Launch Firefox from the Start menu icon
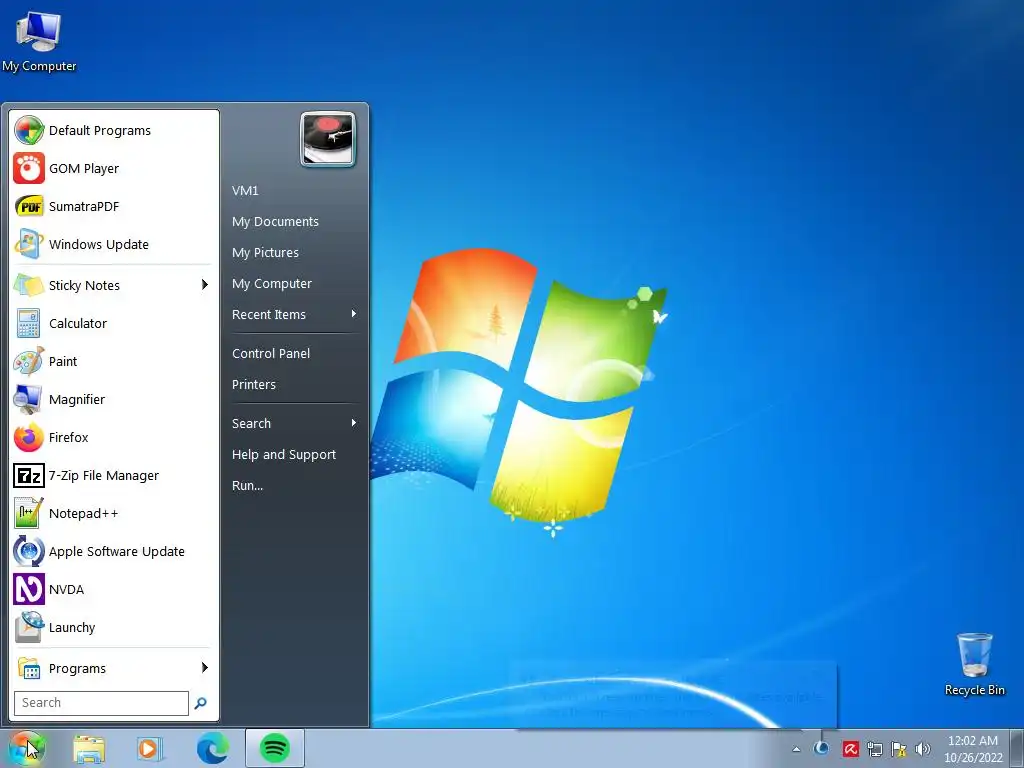1024x768 pixels. (x=29, y=437)
